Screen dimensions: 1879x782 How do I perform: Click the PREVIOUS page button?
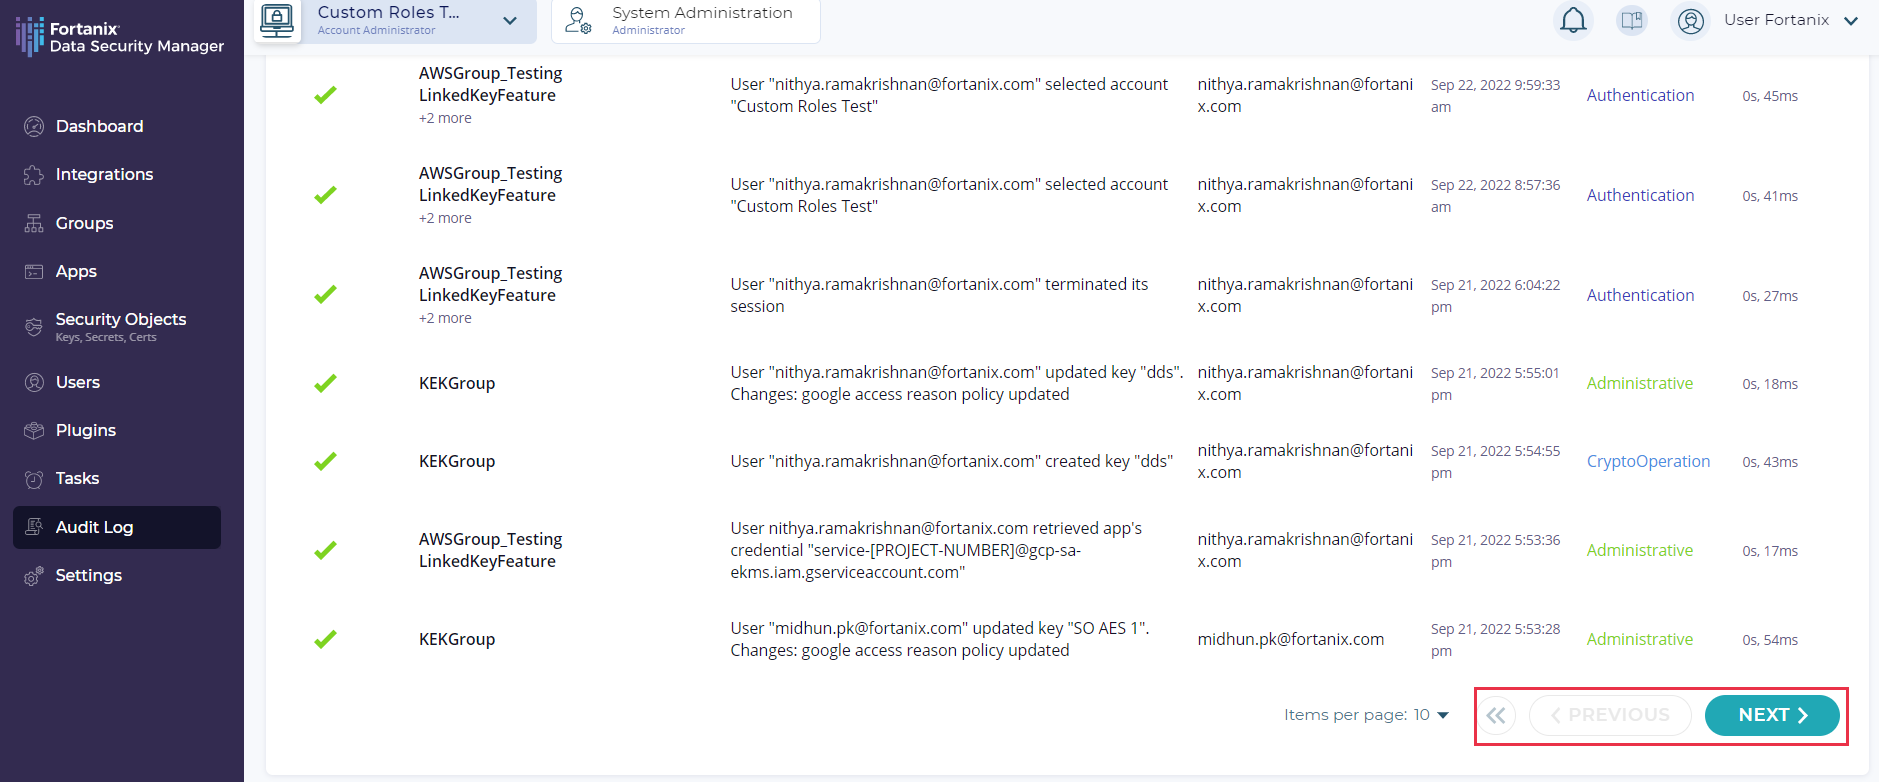point(1609,715)
